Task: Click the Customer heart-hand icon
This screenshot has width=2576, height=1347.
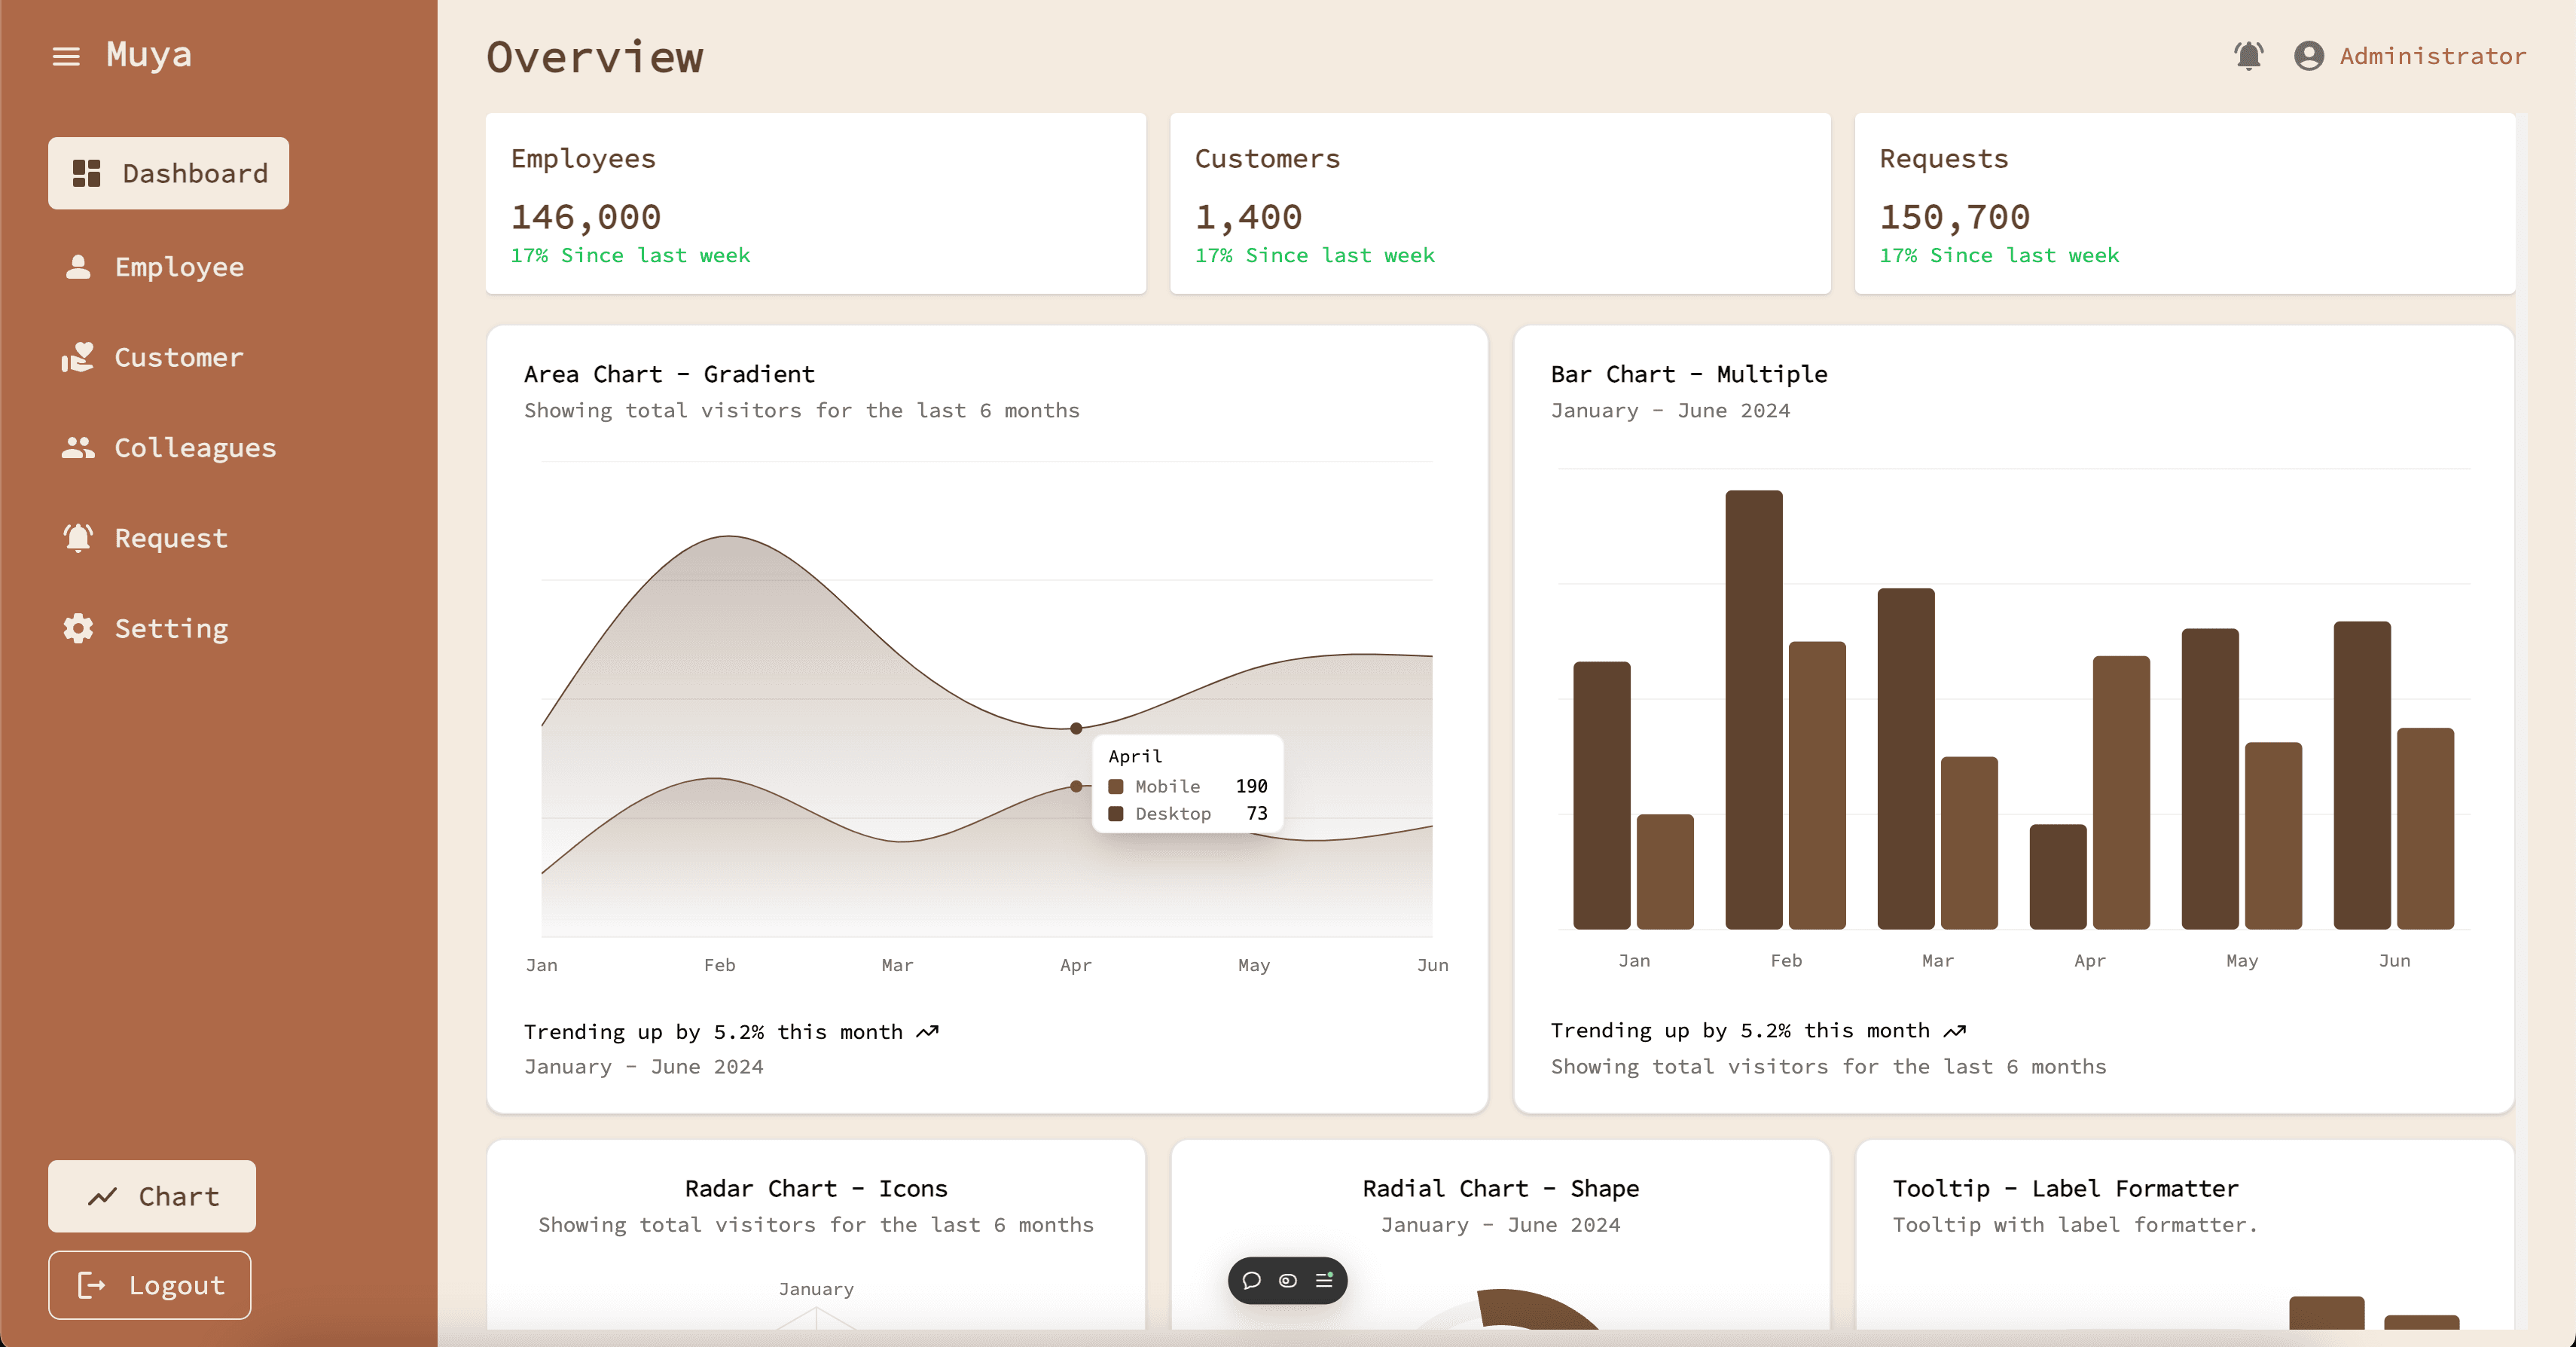Action: (x=78, y=357)
